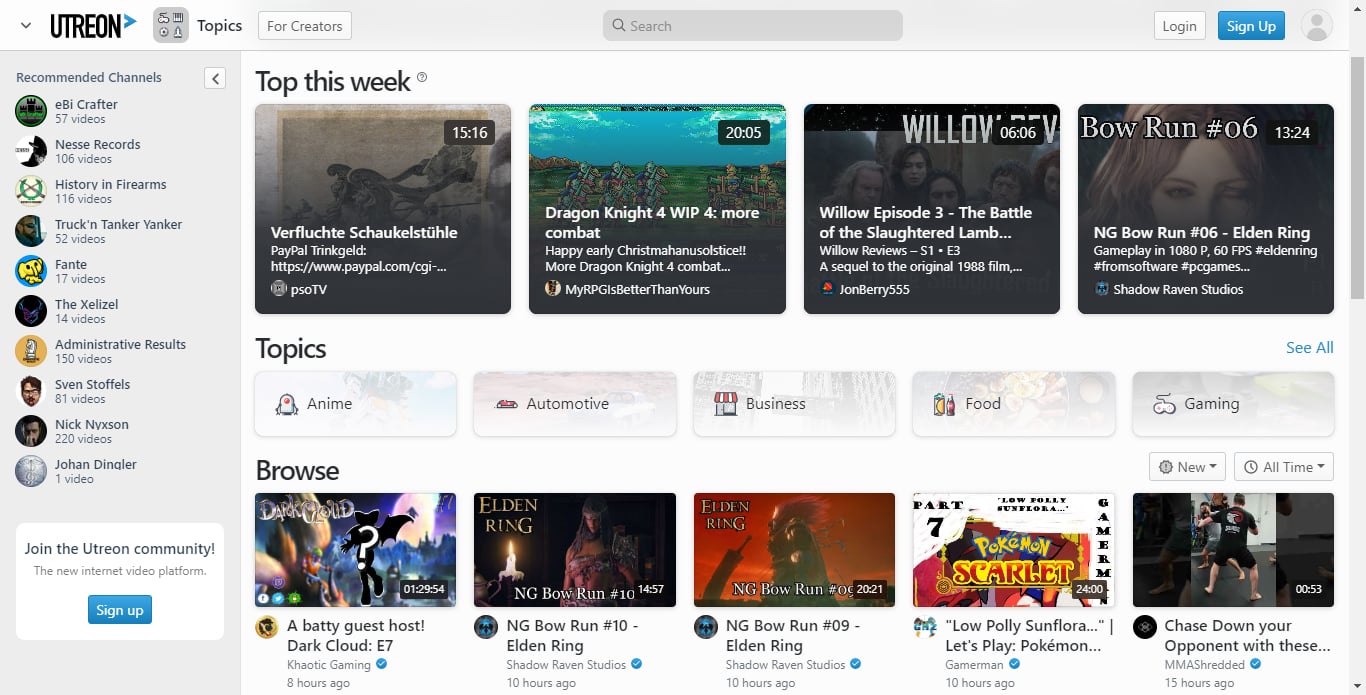Open the user profile avatar icon
The width and height of the screenshot is (1366, 695).
coord(1317,26)
